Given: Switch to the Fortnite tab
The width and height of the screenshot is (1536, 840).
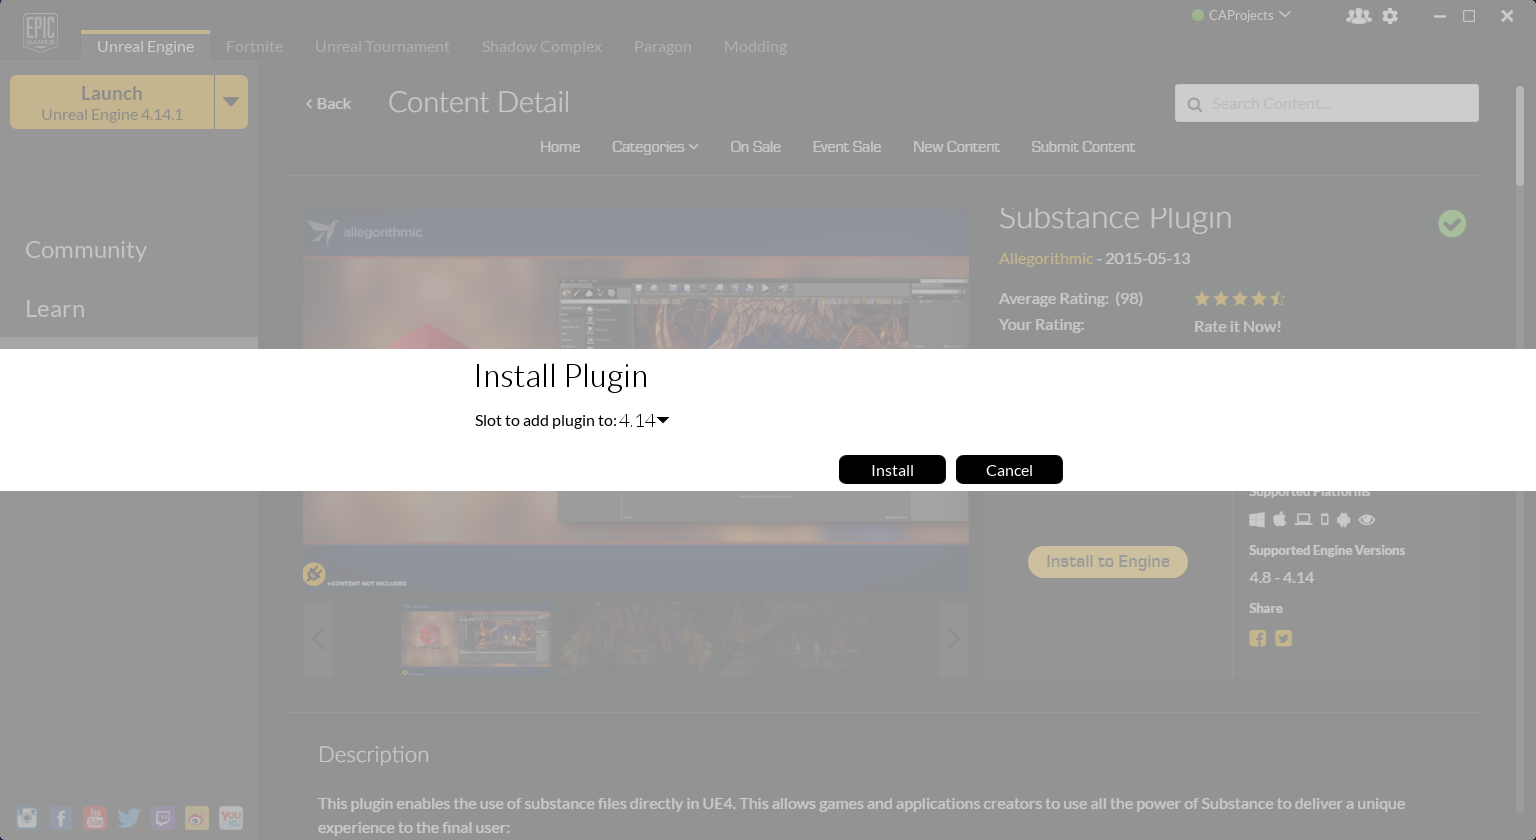Looking at the screenshot, I should point(254,46).
